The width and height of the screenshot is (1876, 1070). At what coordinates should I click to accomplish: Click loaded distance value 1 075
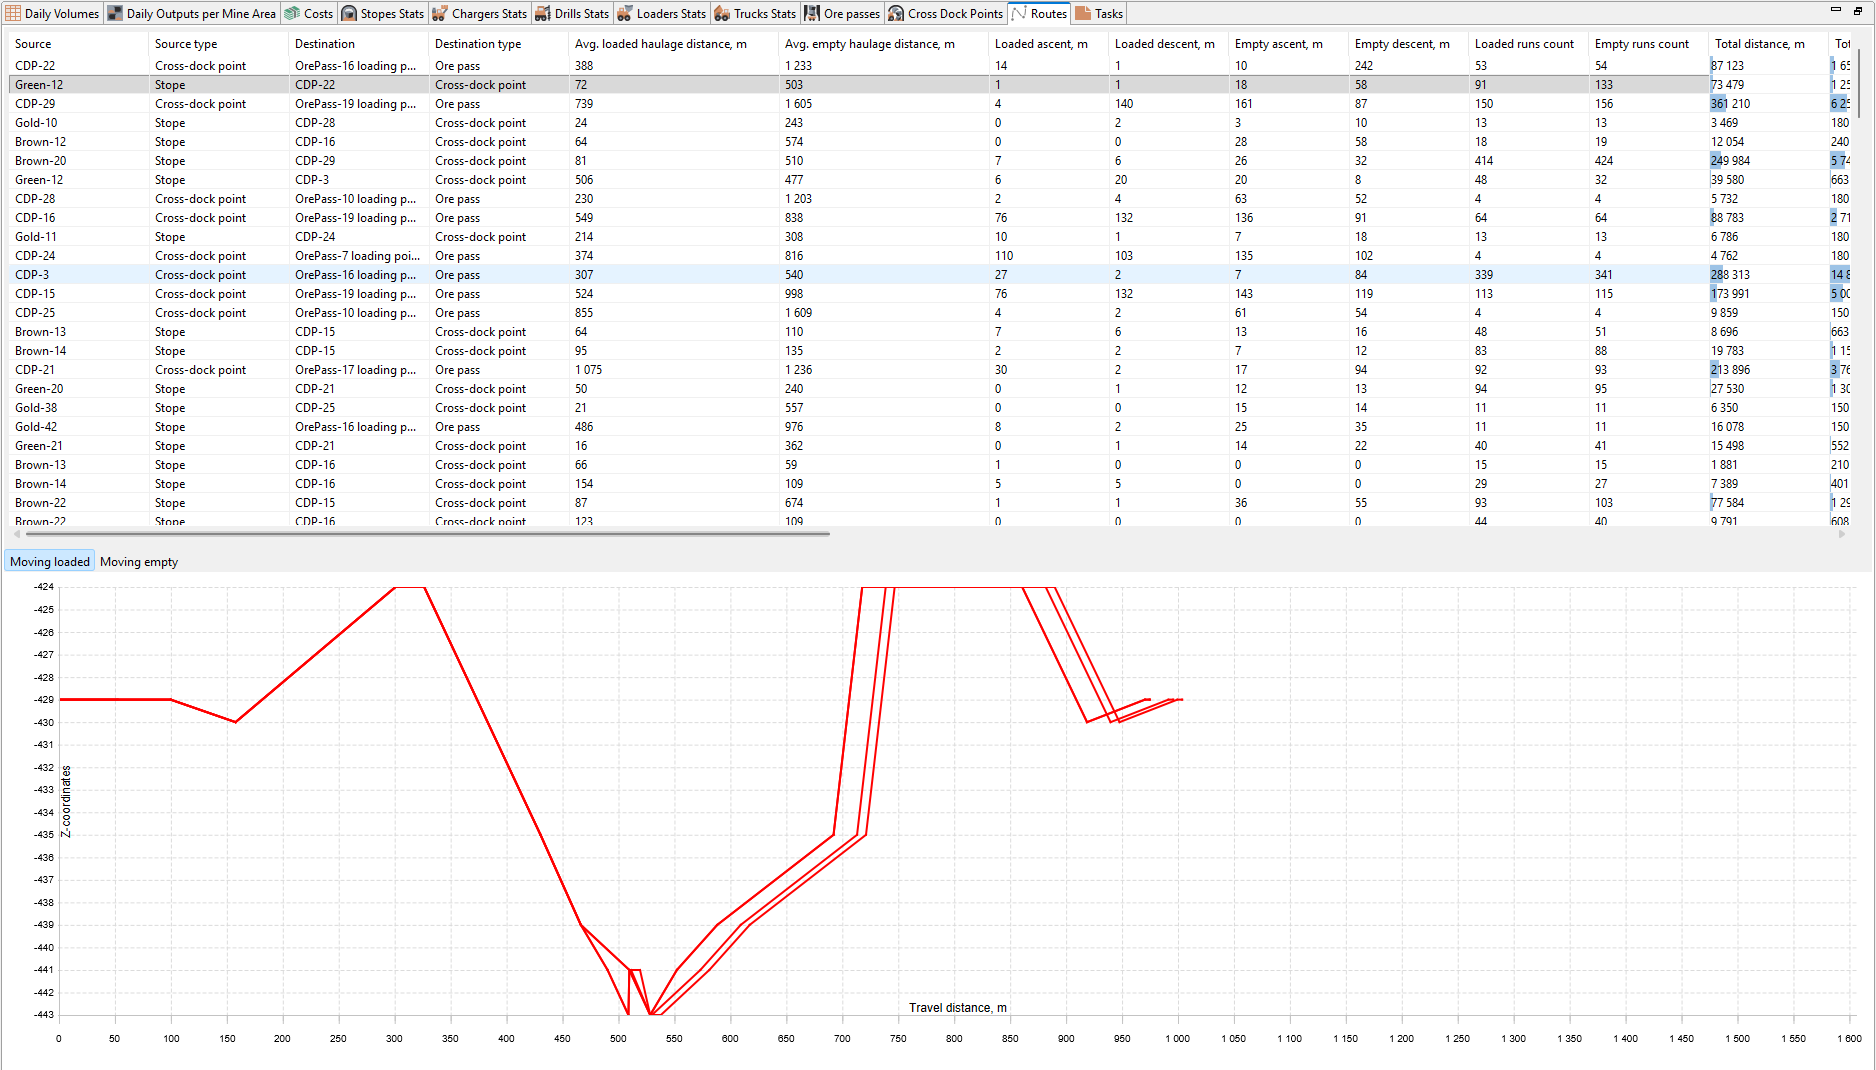pyautogui.click(x=589, y=370)
